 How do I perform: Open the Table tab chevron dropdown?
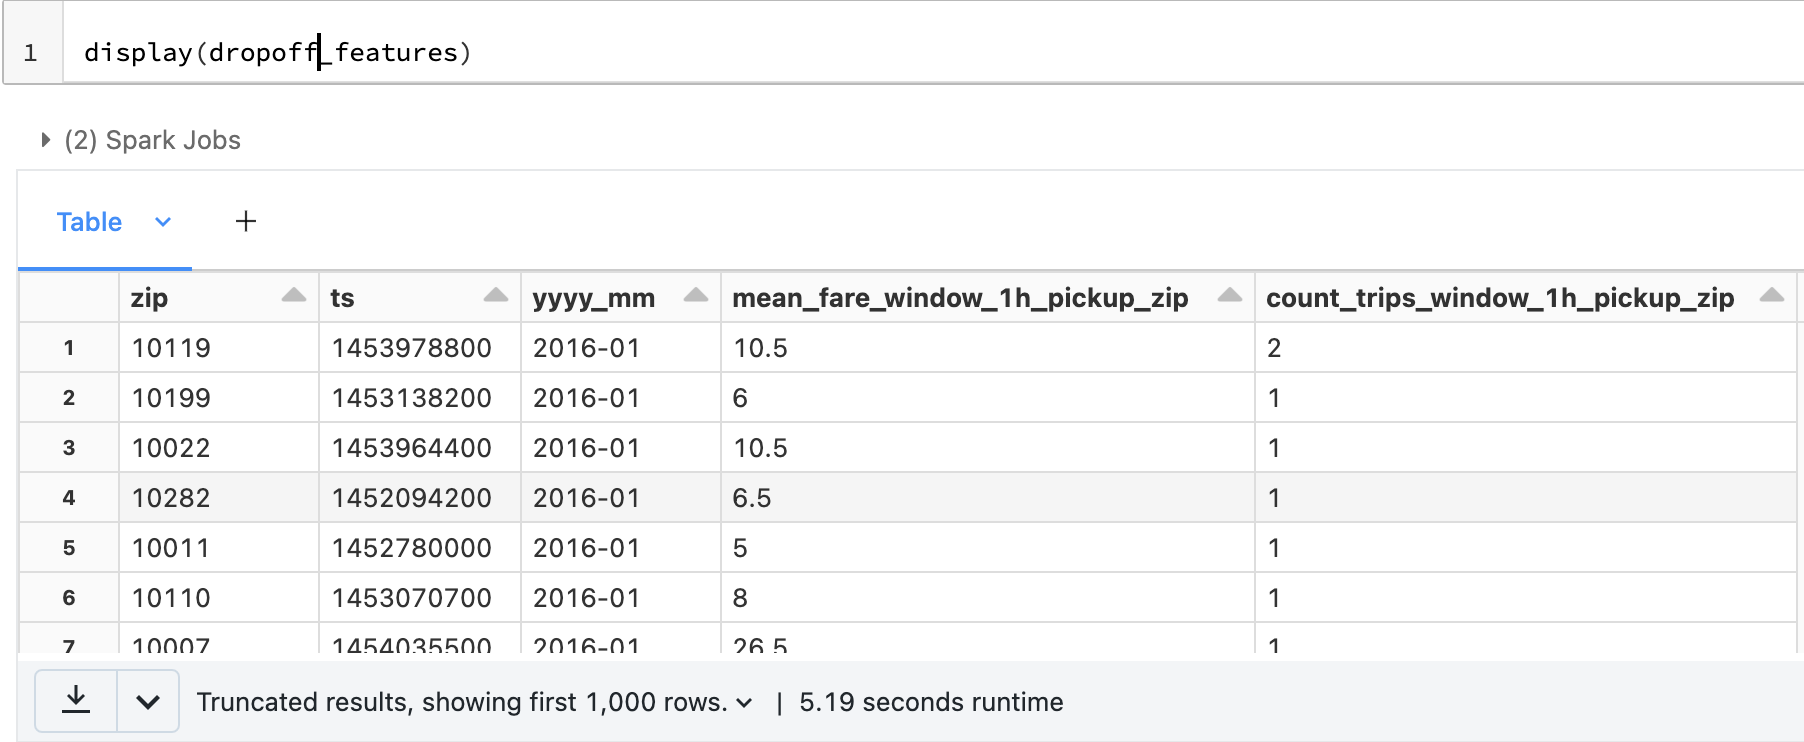point(163,222)
